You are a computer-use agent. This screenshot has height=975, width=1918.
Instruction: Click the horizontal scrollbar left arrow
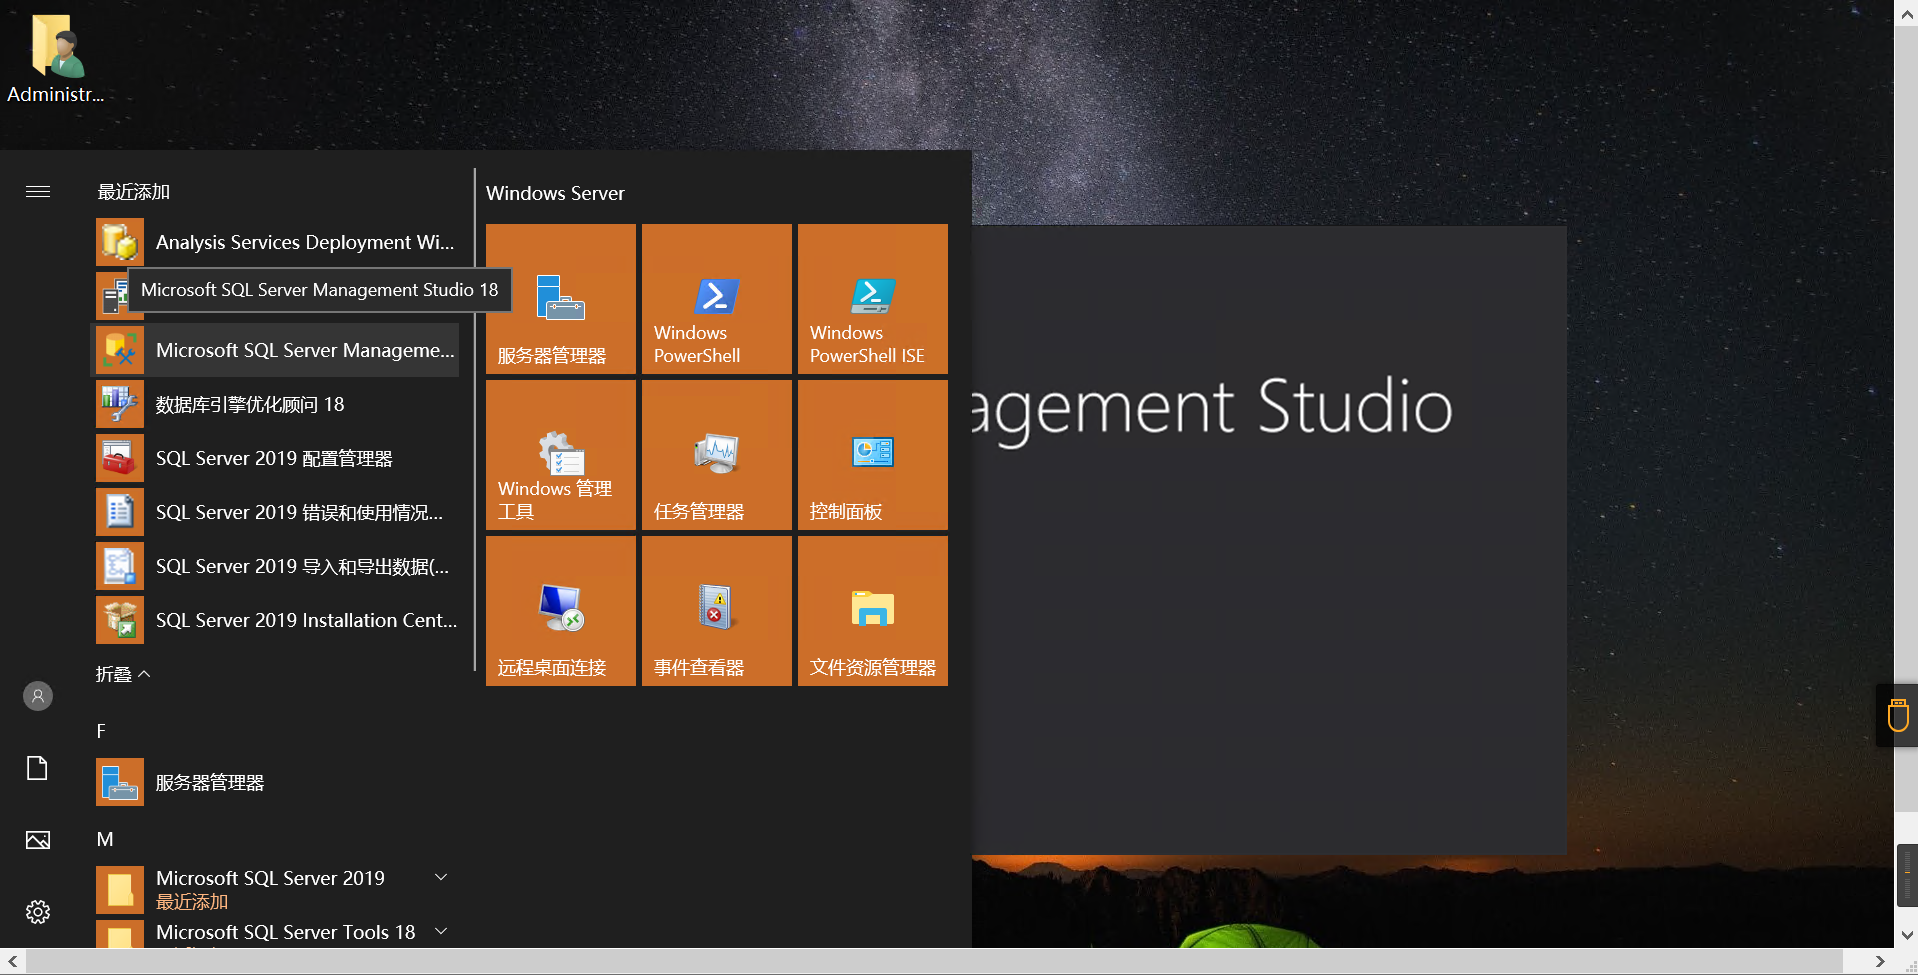(x=12, y=961)
